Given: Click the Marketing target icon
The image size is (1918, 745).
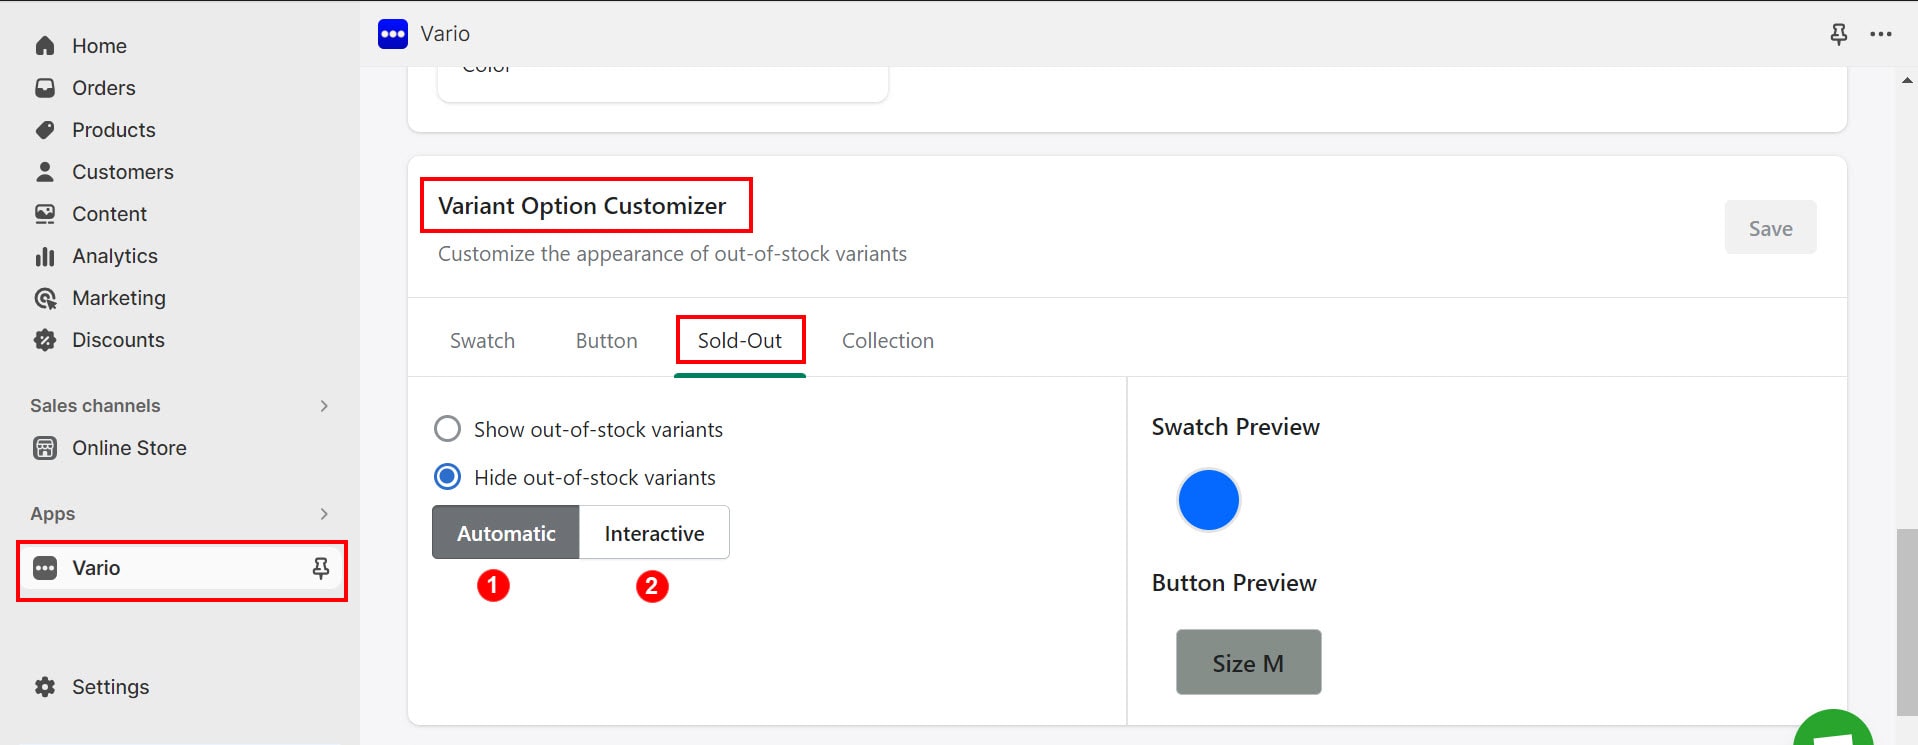Looking at the screenshot, I should click(x=45, y=298).
